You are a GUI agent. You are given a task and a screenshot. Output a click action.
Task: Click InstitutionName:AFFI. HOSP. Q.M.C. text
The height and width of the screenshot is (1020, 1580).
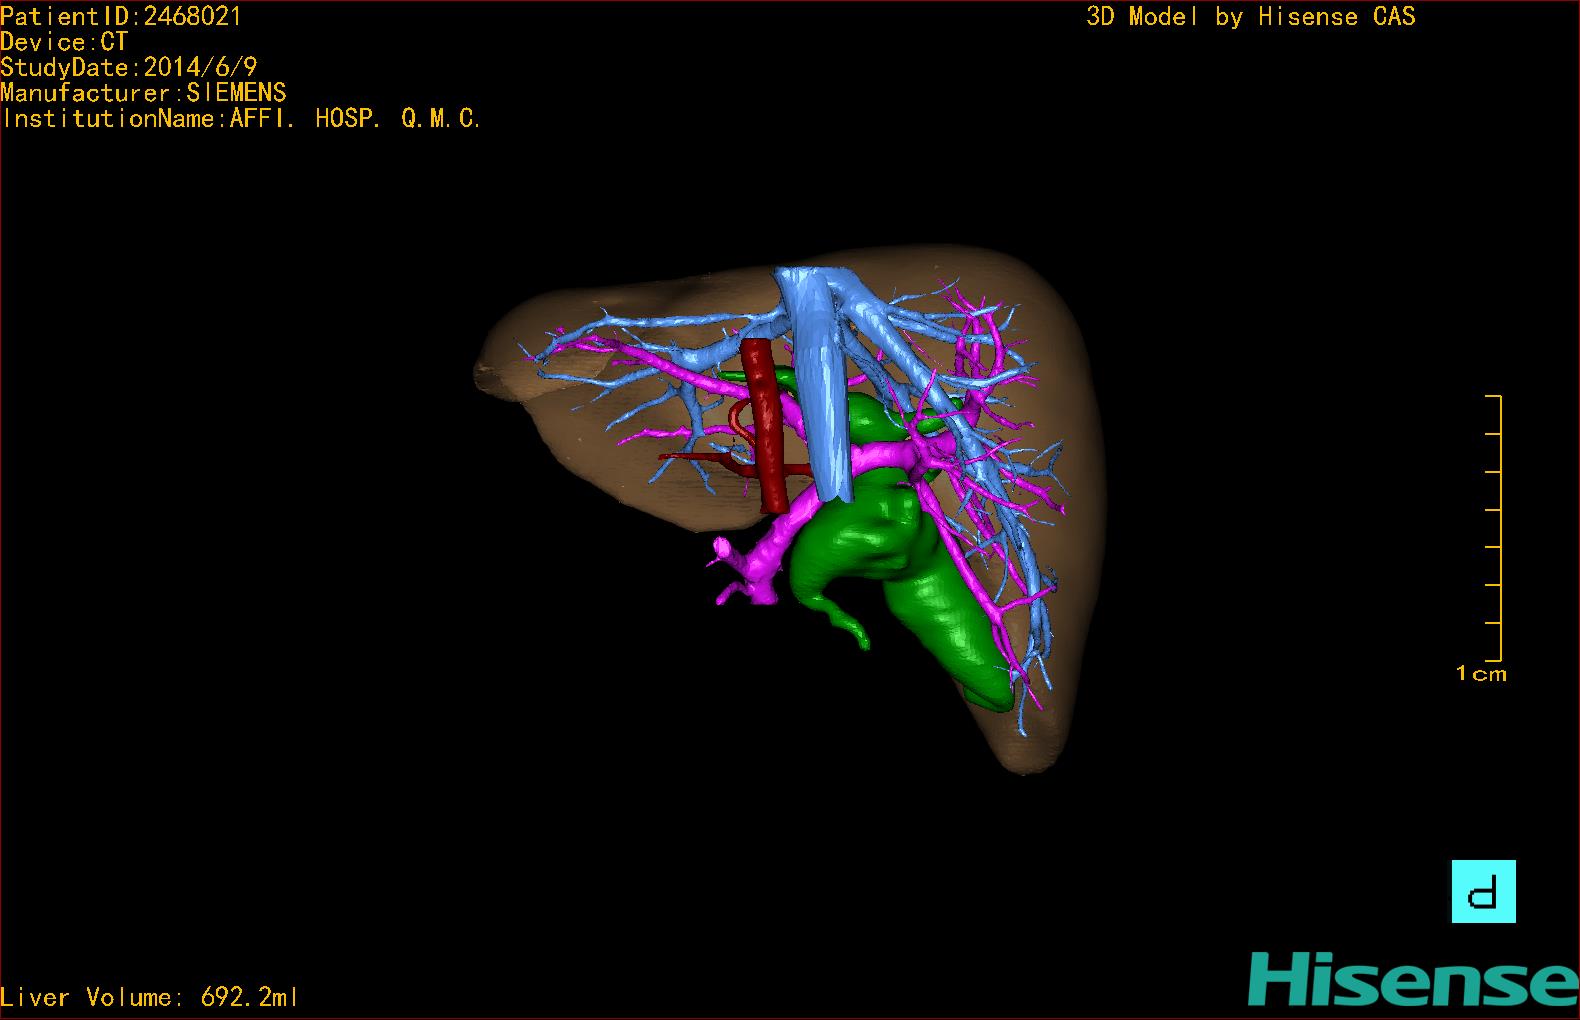[x=241, y=119]
